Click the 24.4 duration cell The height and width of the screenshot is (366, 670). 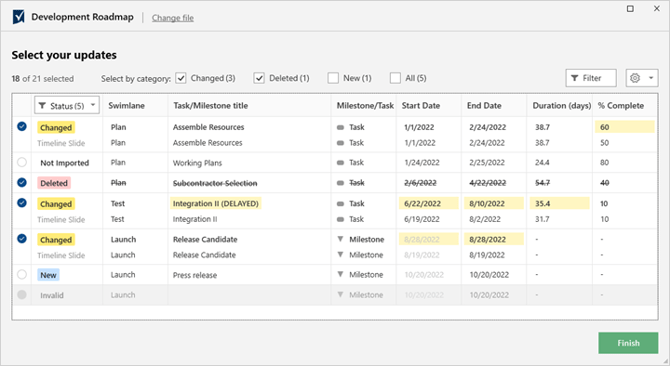click(542, 163)
